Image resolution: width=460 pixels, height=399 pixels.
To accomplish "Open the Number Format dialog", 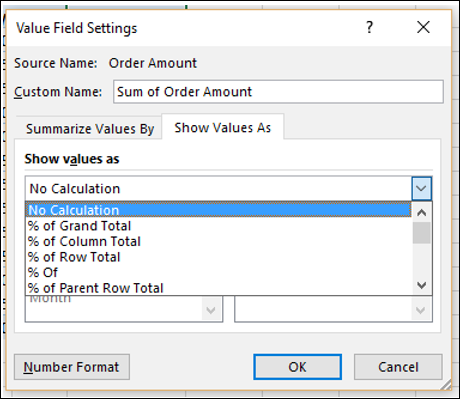I will [x=72, y=367].
